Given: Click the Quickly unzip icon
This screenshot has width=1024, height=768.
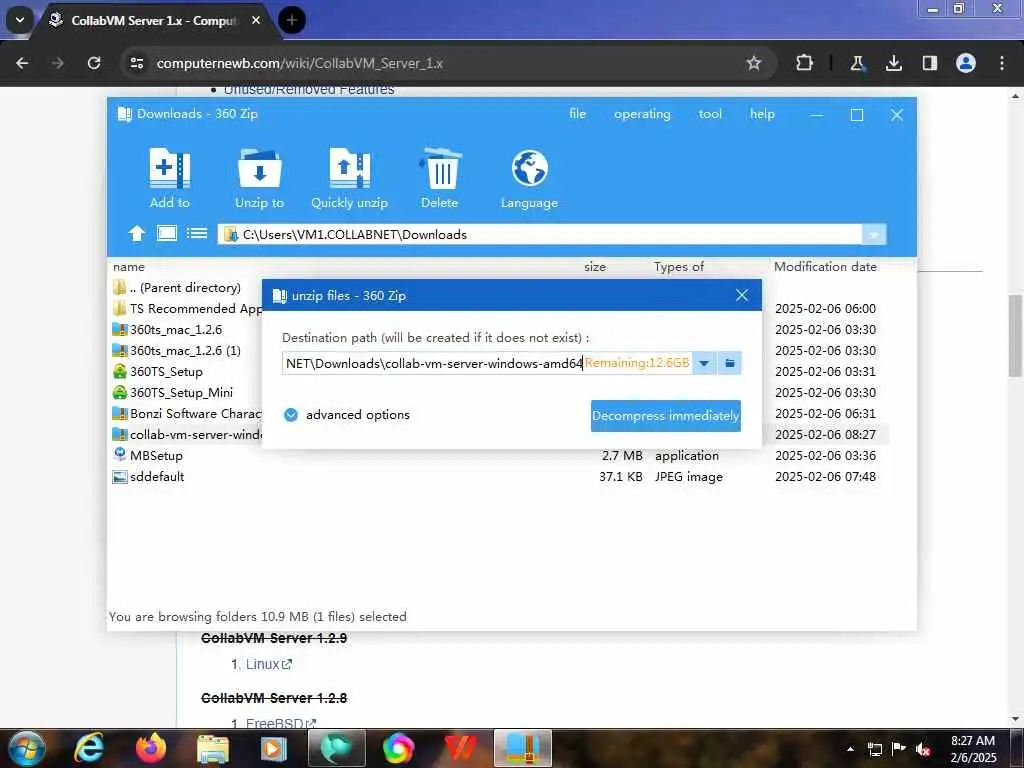Looking at the screenshot, I should point(349,168).
